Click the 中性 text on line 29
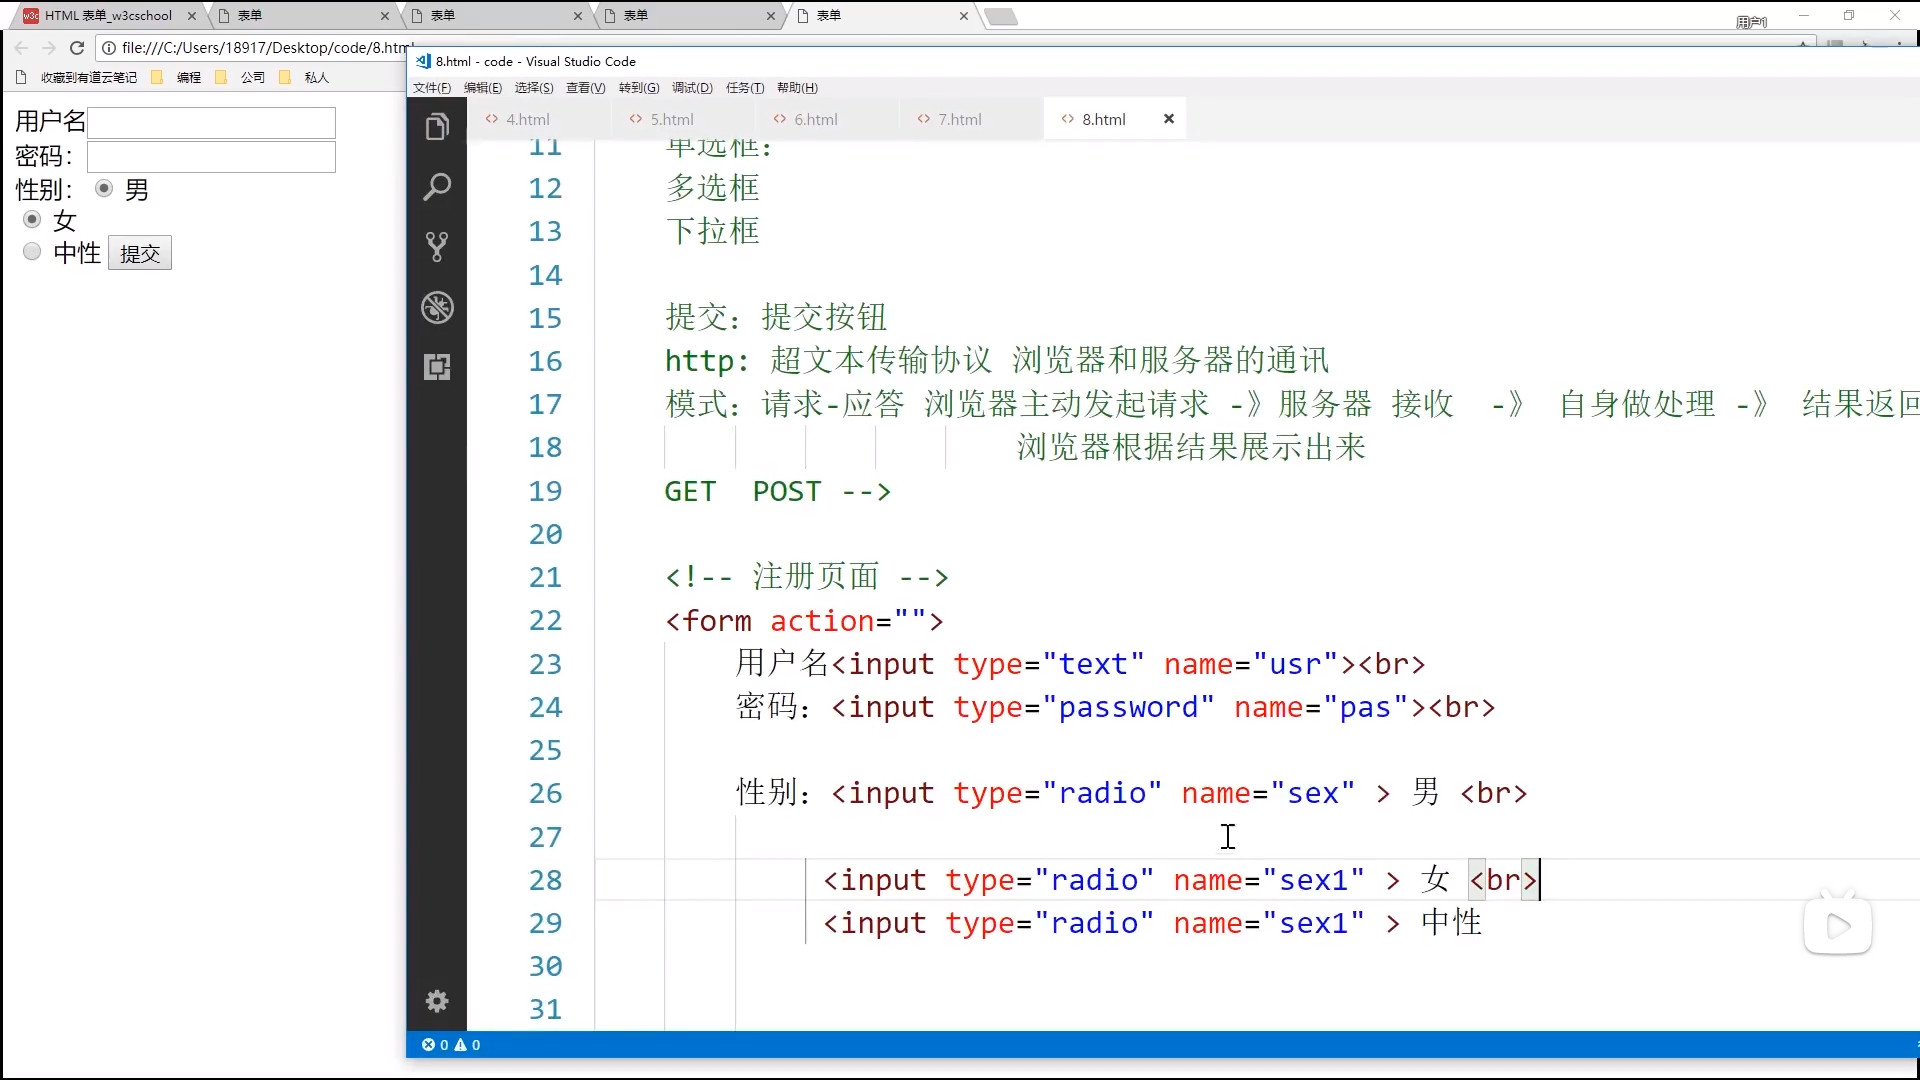 (1451, 922)
